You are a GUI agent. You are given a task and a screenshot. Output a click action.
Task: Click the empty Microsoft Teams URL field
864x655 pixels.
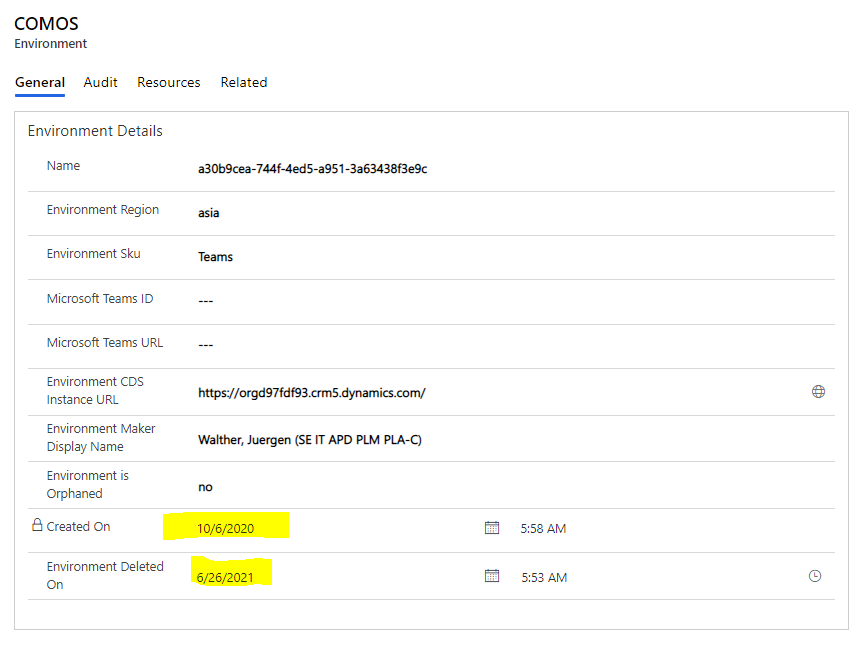click(206, 345)
